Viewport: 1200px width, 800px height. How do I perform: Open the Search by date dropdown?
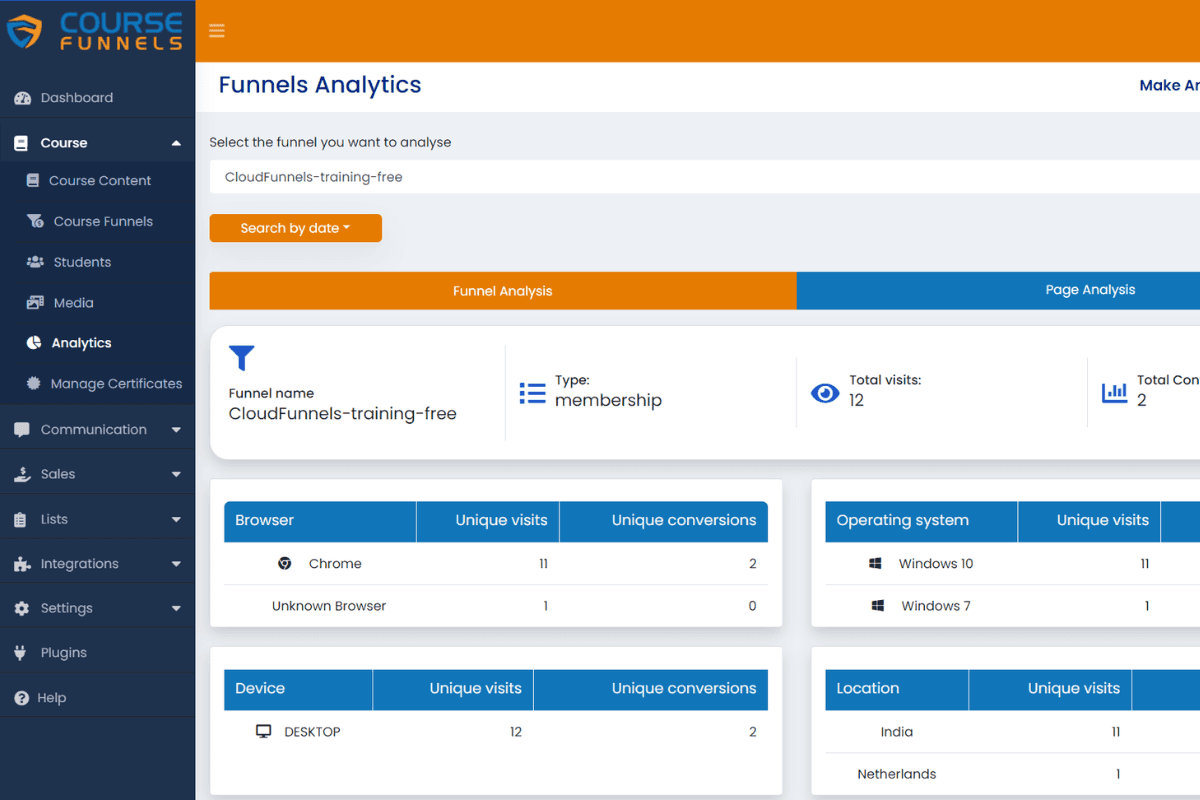point(295,228)
